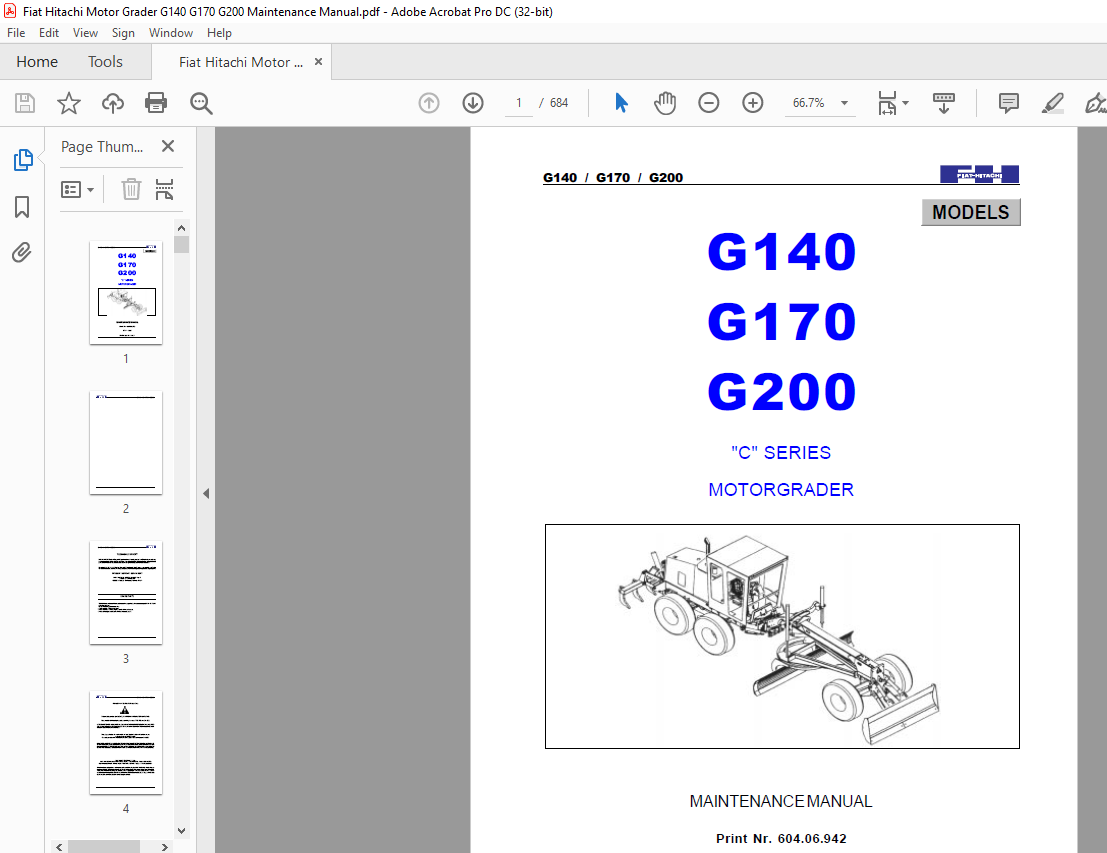
Task: Click the page number input field
Action: tap(519, 103)
